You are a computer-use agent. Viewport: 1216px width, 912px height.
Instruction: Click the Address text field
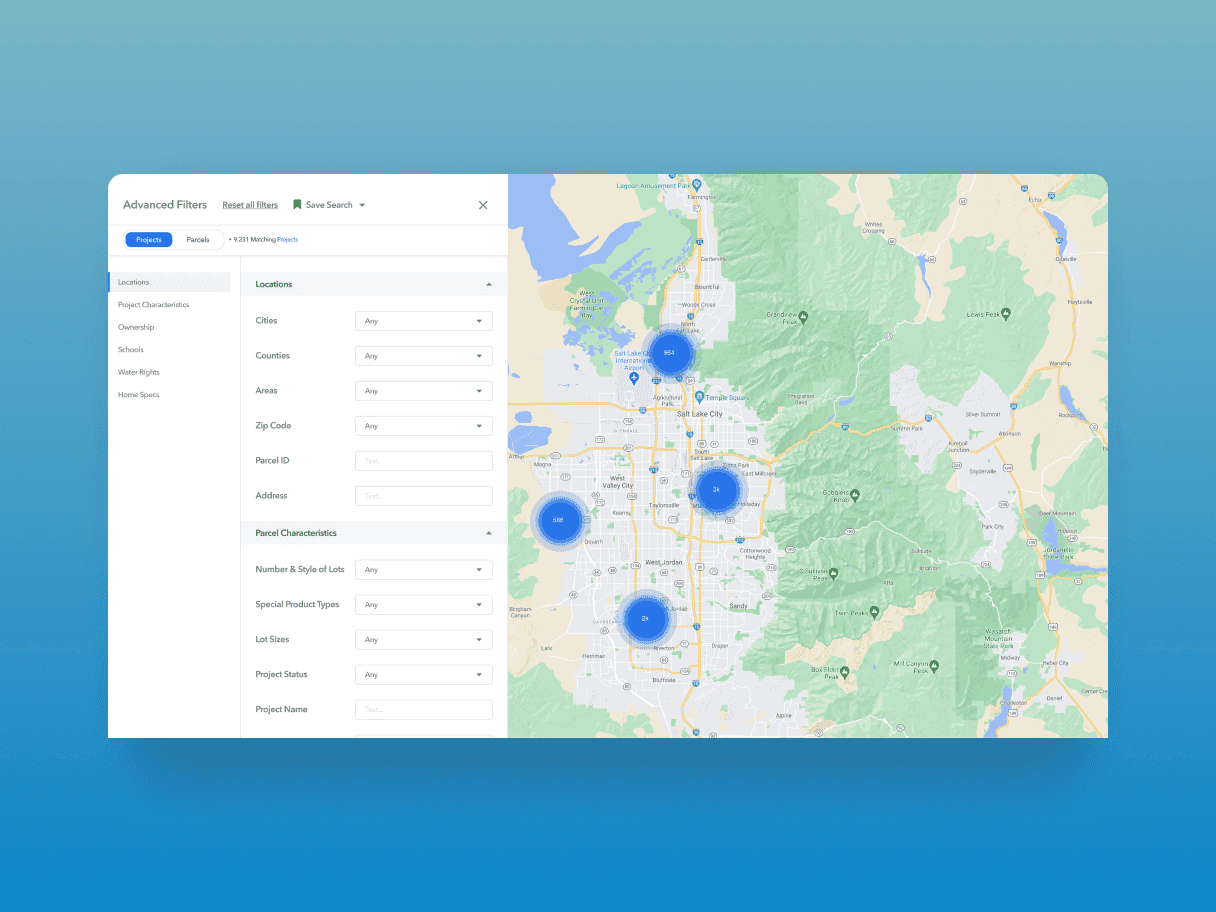point(424,496)
